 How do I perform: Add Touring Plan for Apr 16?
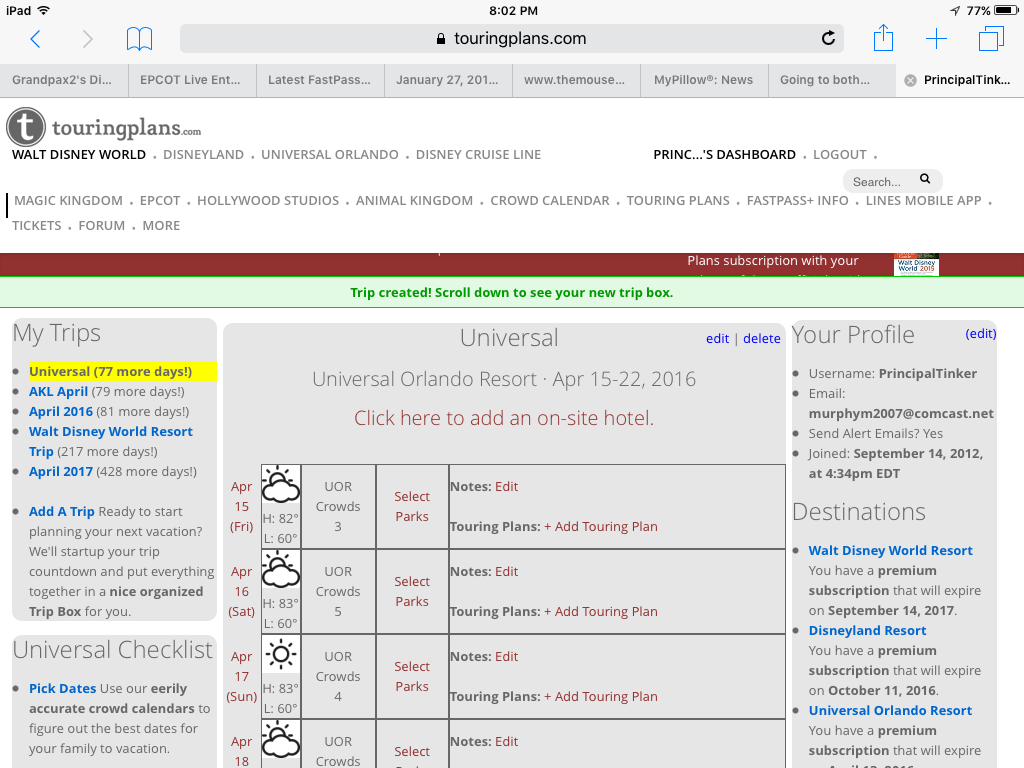point(601,611)
